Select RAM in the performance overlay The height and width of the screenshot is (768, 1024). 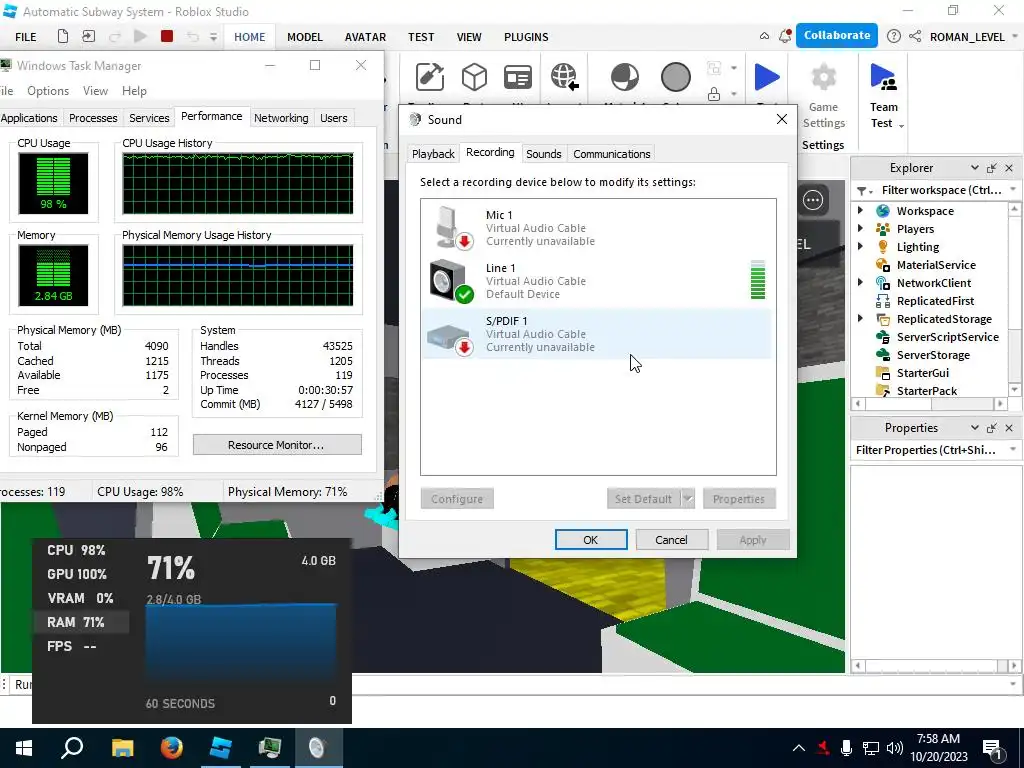pos(81,622)
